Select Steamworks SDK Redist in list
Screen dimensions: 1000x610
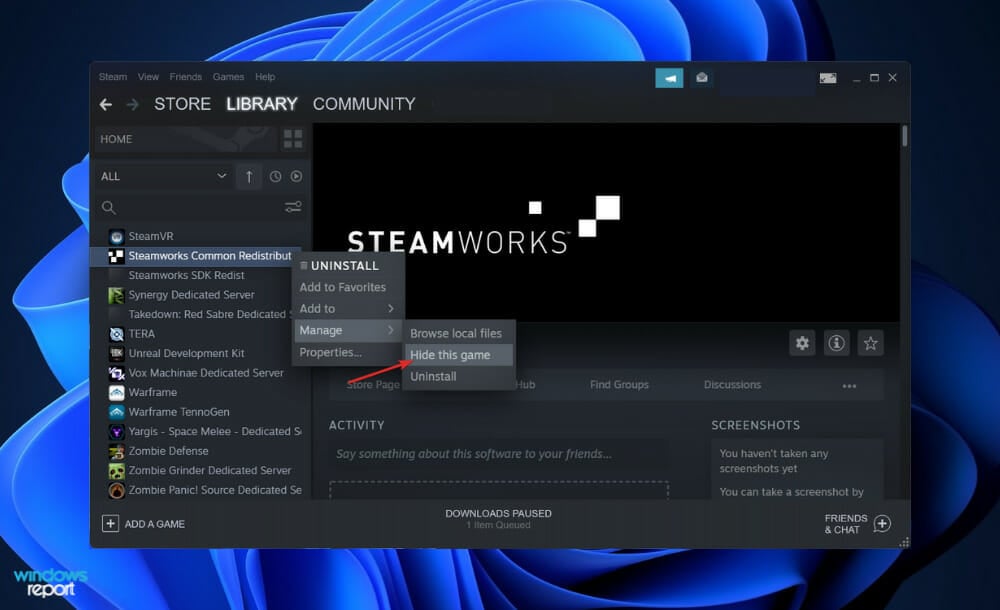pos(186,276)
